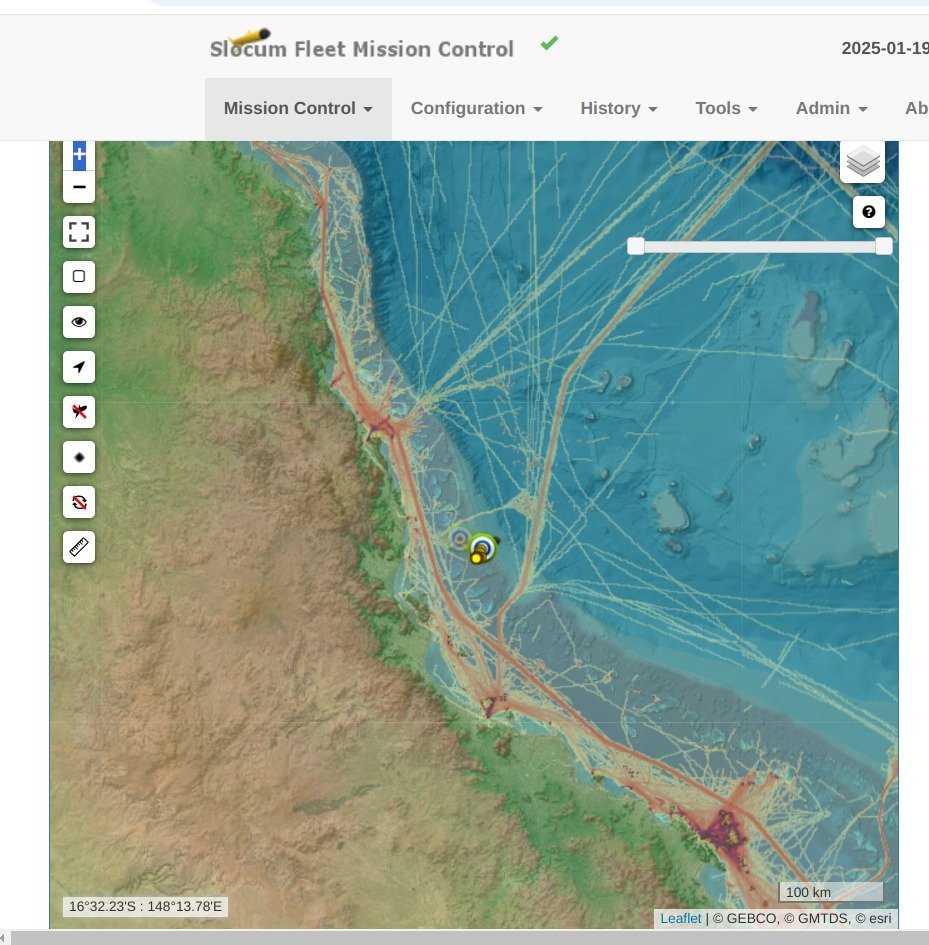
Task: Click the 100 km scale bar
Action: tap(831, 892)
